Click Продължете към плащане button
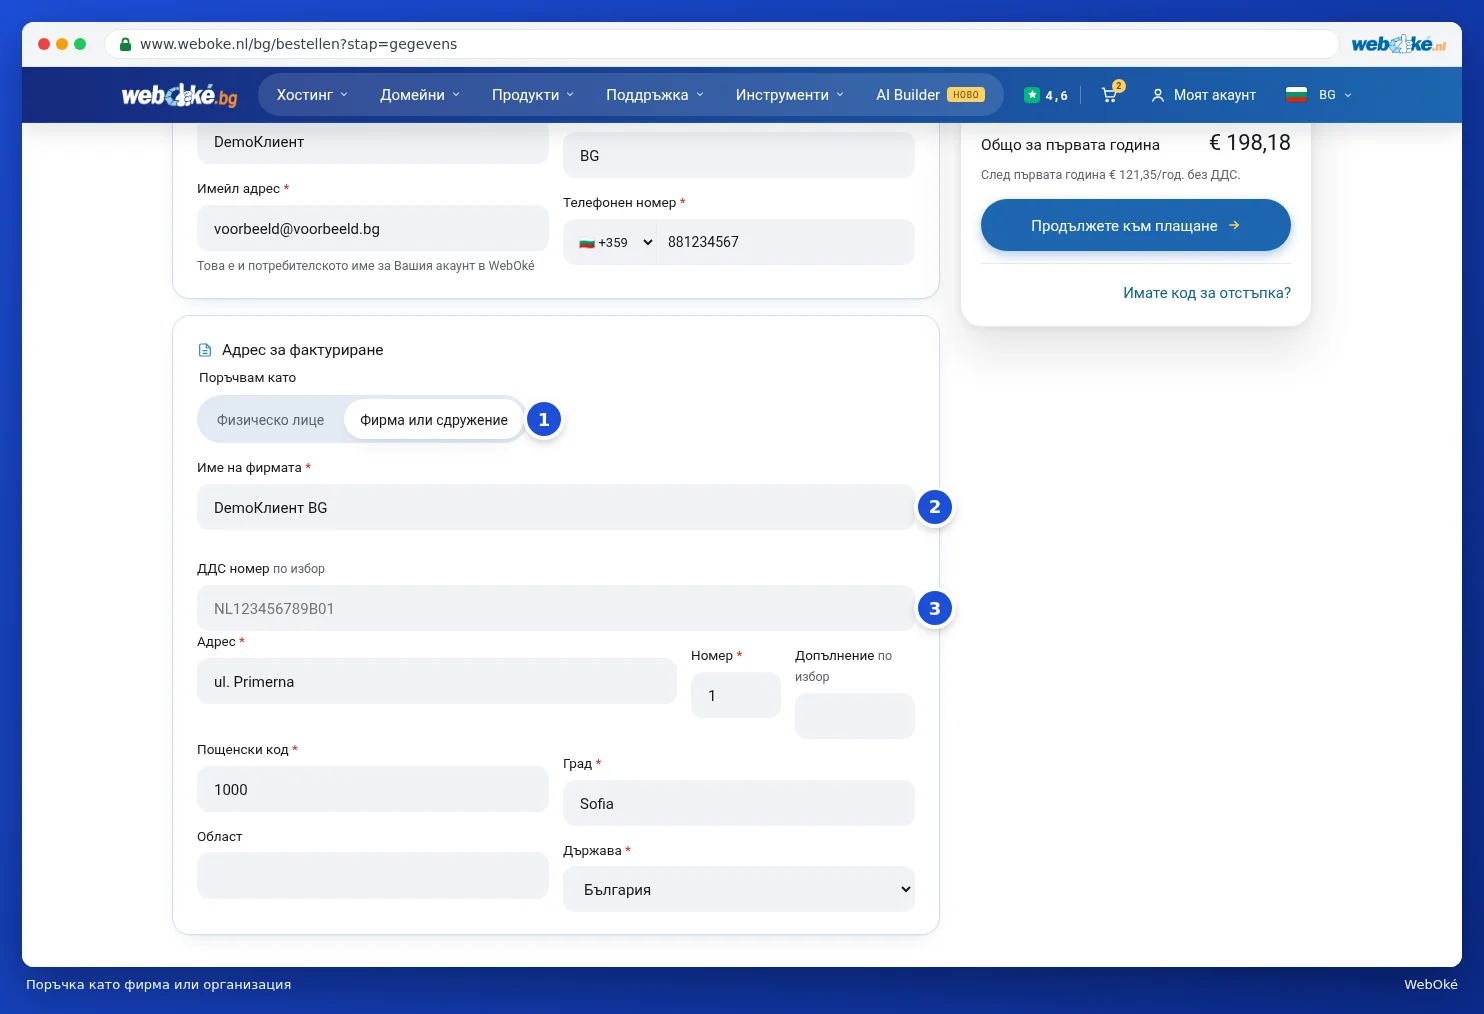This screenshot has height=1014, width=1484. point(1136,225)
